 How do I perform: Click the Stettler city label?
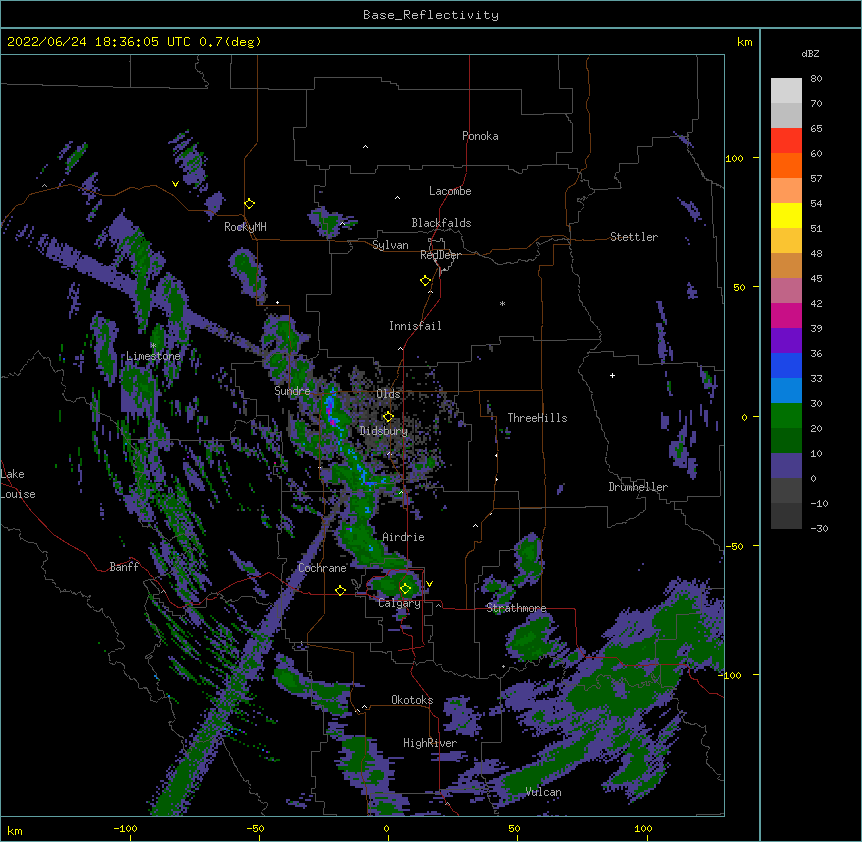[x=634, y=237]
